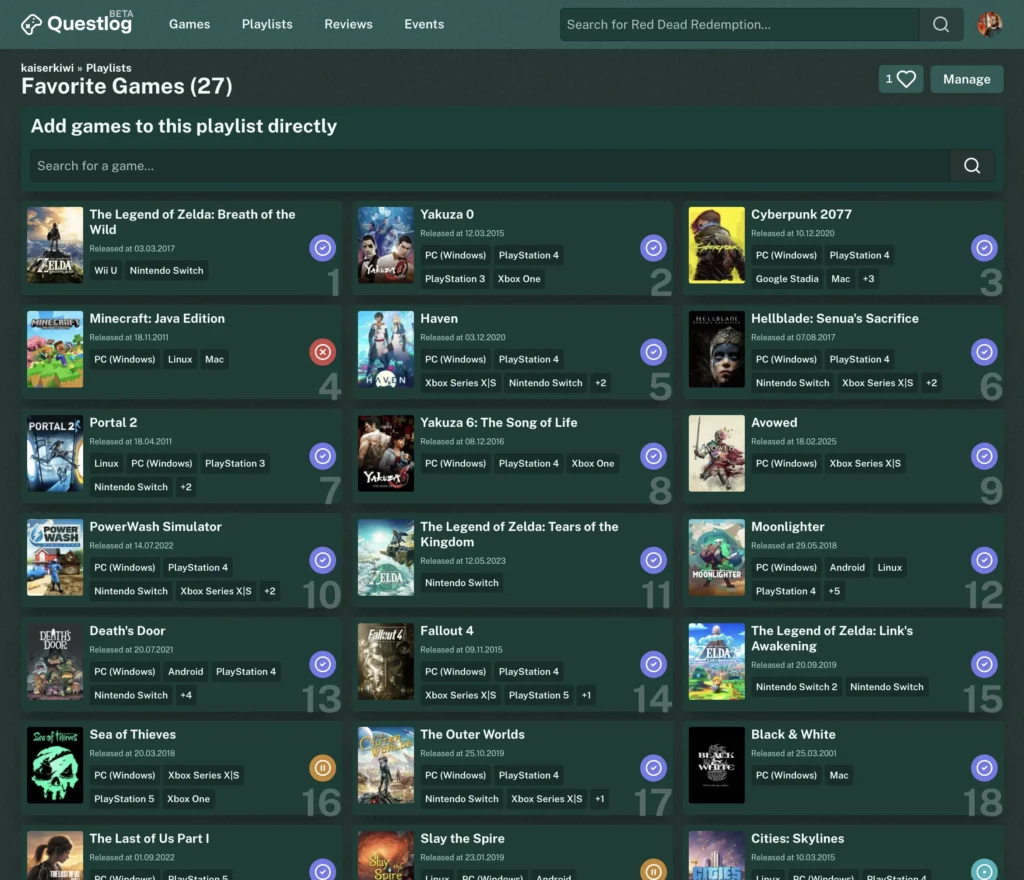This screenshot has width=1024, height=880.
Task: Click status icon for Tears of the Kingdom
Action: click(653, 559)
